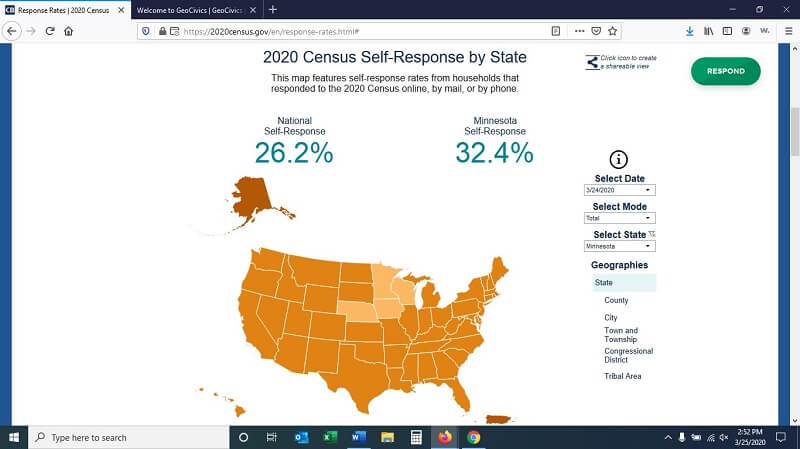800x449 pixels.
Task: Launch Excel from the taskbar
Action: pyautogui.click(x=329, y=437)
